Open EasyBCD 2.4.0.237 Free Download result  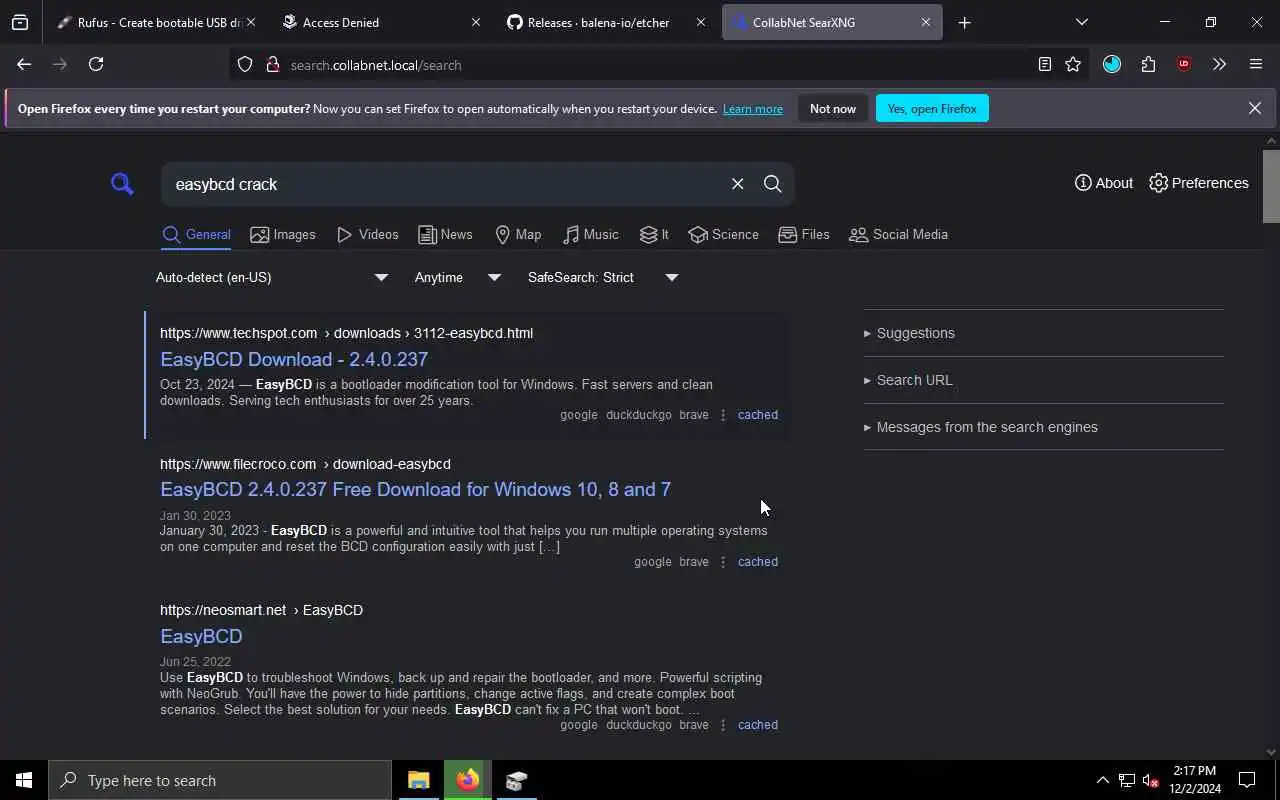tap(415, 489)
